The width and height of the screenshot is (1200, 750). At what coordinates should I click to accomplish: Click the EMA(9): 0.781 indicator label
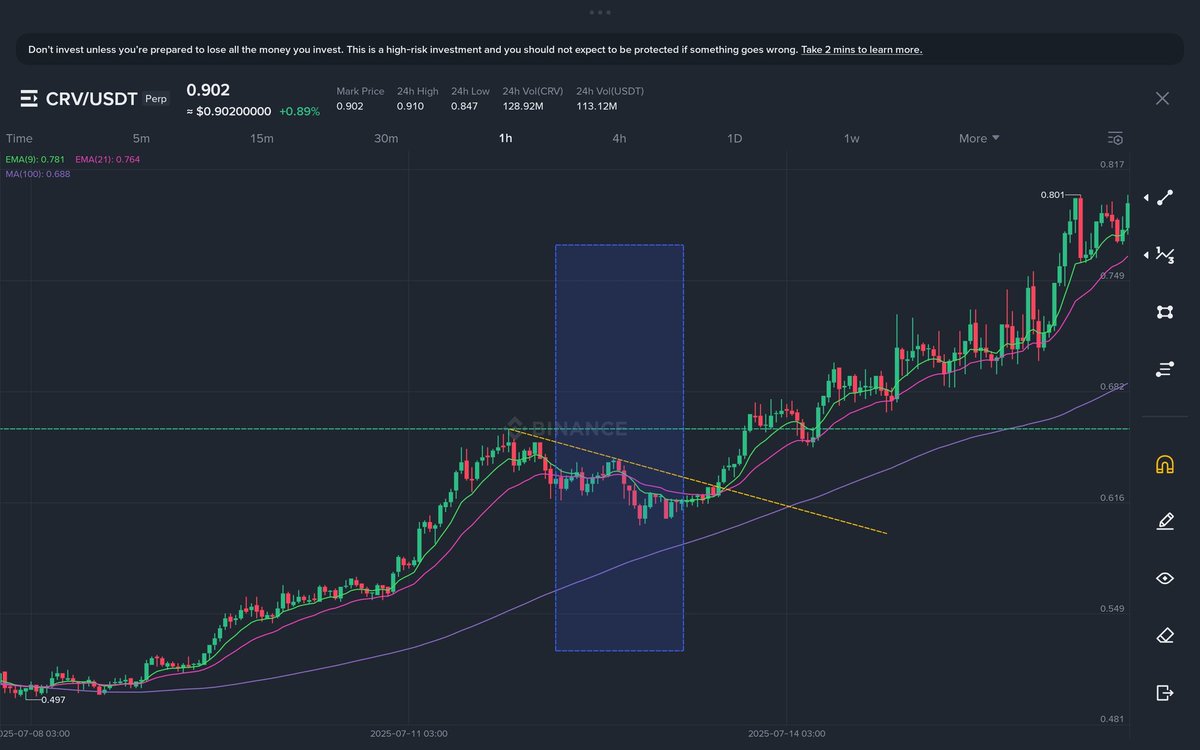click(x=36, y=160)
